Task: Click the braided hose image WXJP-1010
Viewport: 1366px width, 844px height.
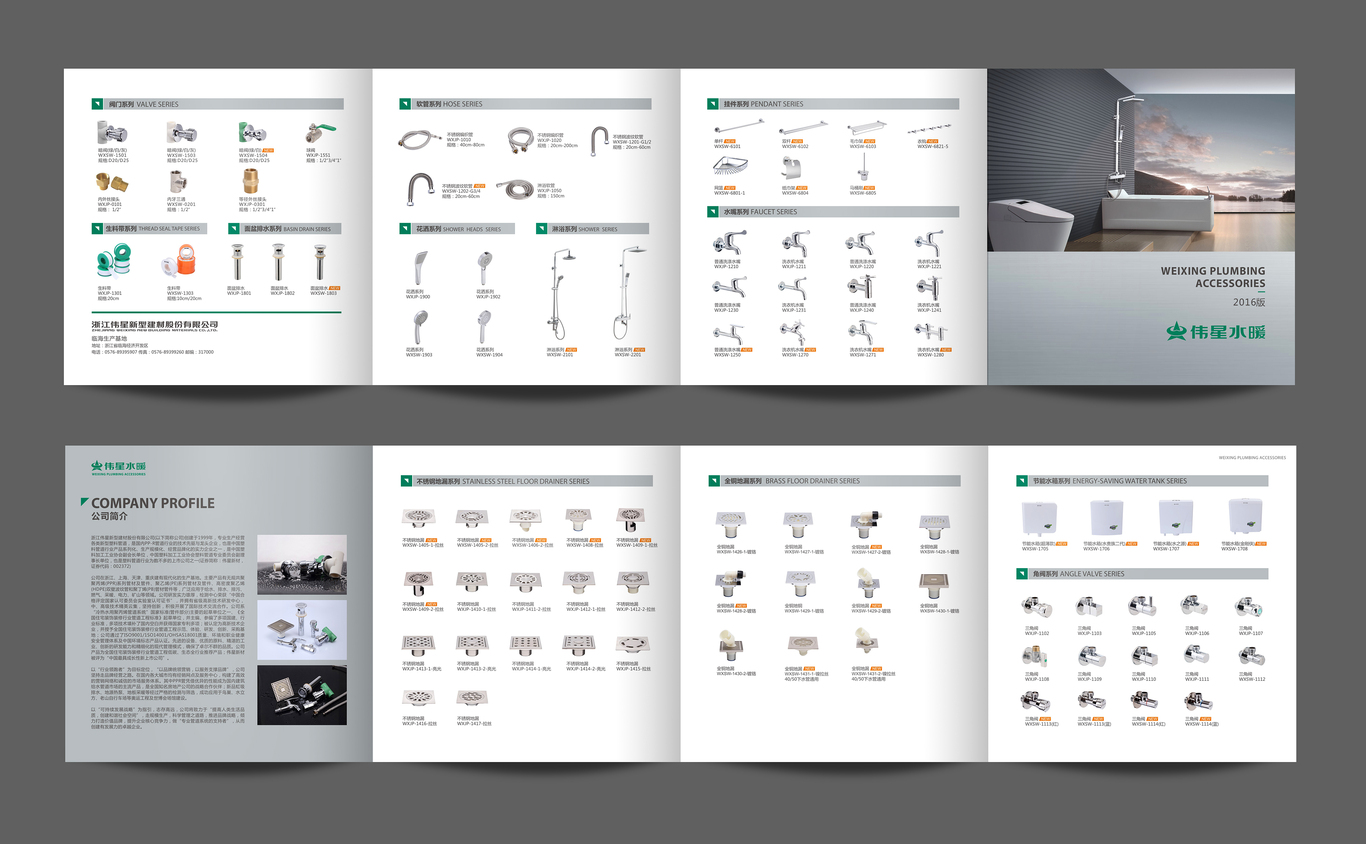Action: 420,138
